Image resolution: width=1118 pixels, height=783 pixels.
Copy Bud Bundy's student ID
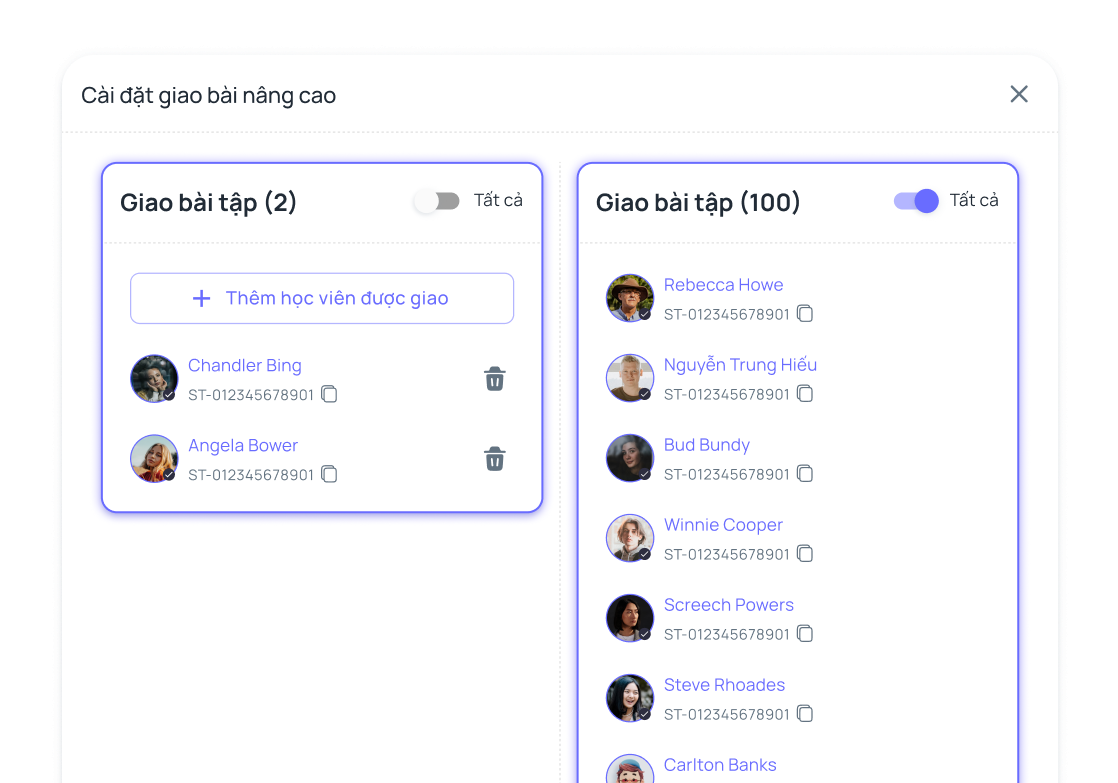click(x=805, y=474)
